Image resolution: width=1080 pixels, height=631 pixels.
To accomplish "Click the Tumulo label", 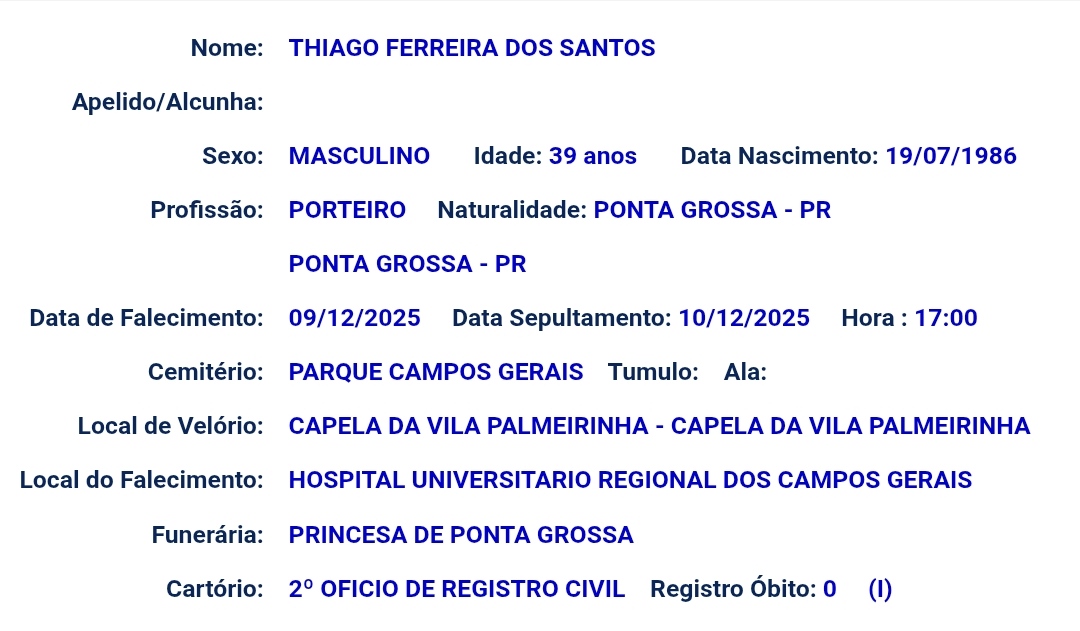I will tap(653, 372).
